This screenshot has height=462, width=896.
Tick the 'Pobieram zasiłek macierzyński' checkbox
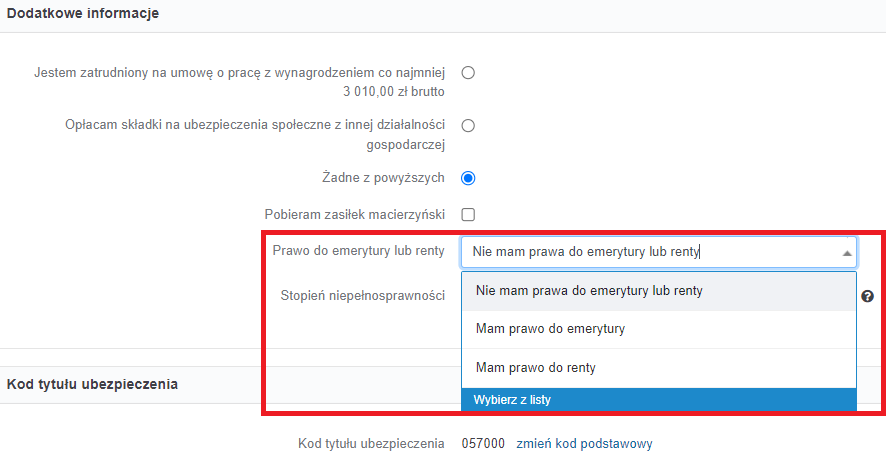click(x=468, y=214)
